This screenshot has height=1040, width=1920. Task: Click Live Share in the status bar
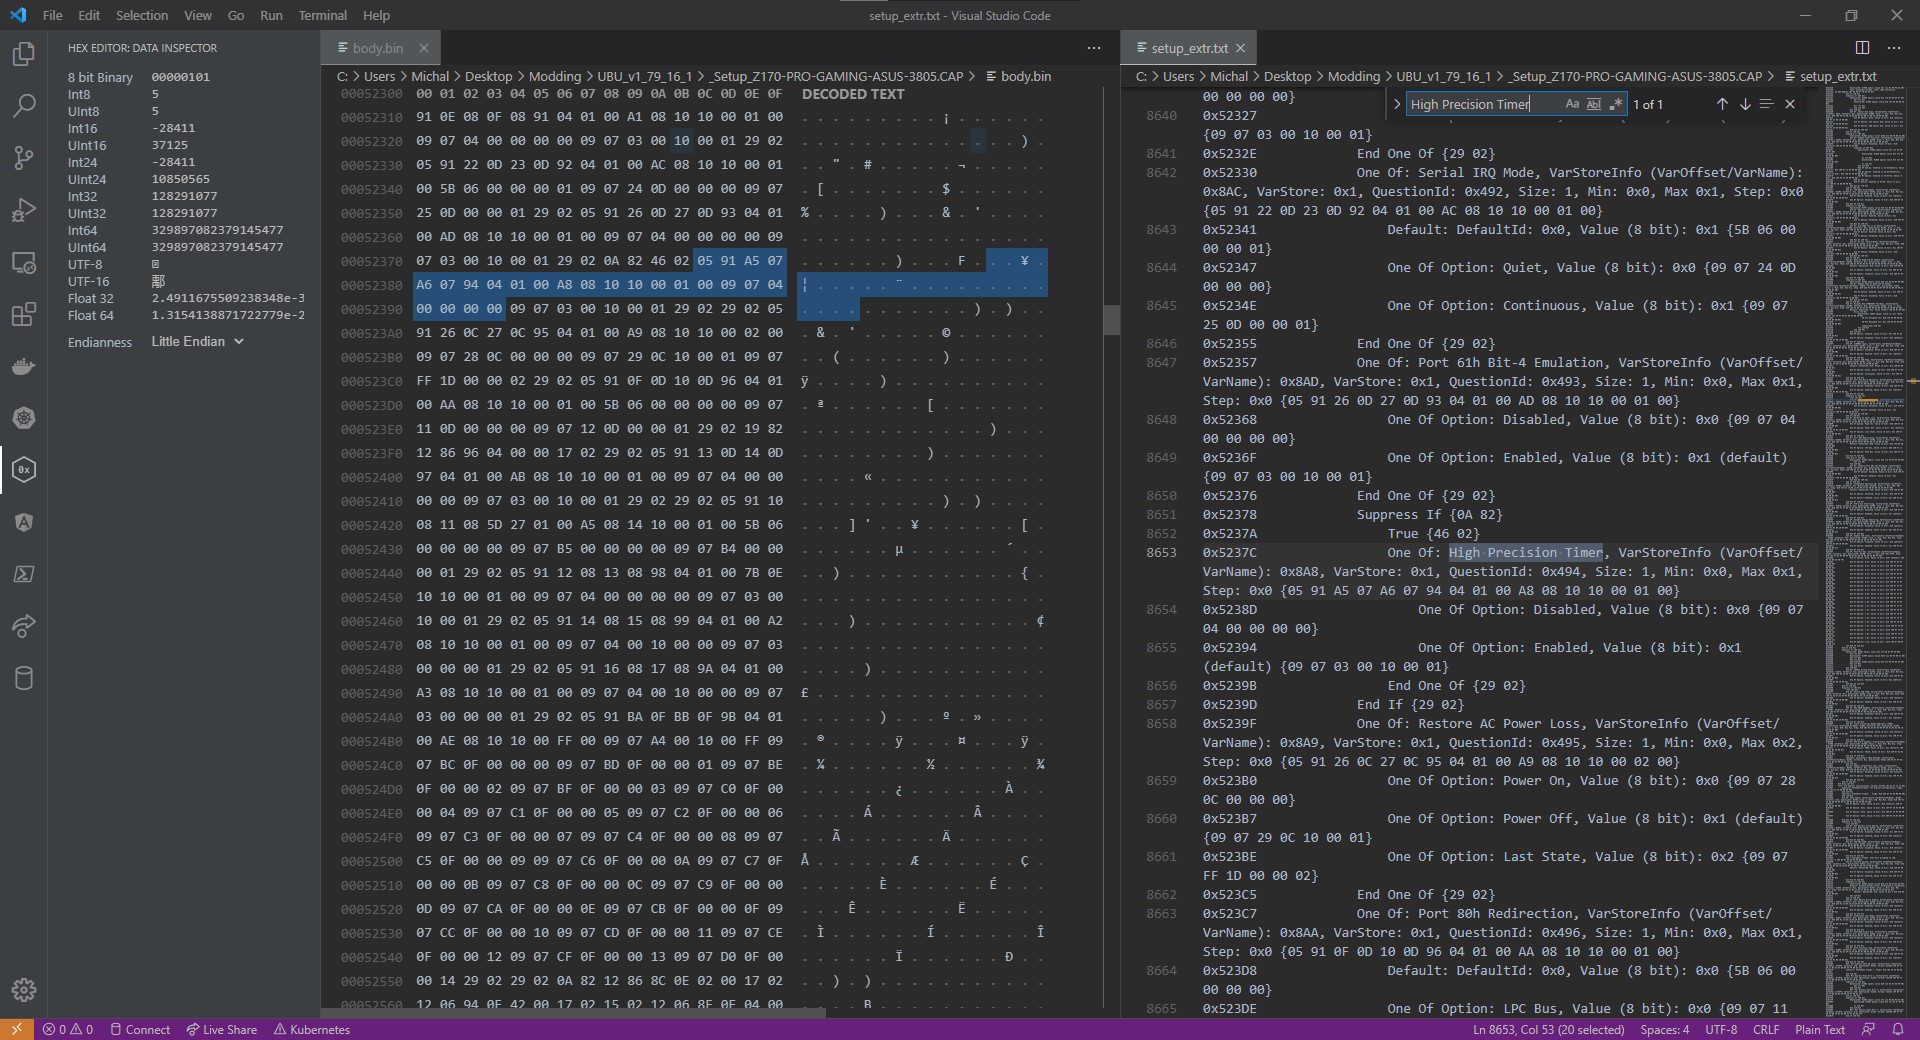221,1029
